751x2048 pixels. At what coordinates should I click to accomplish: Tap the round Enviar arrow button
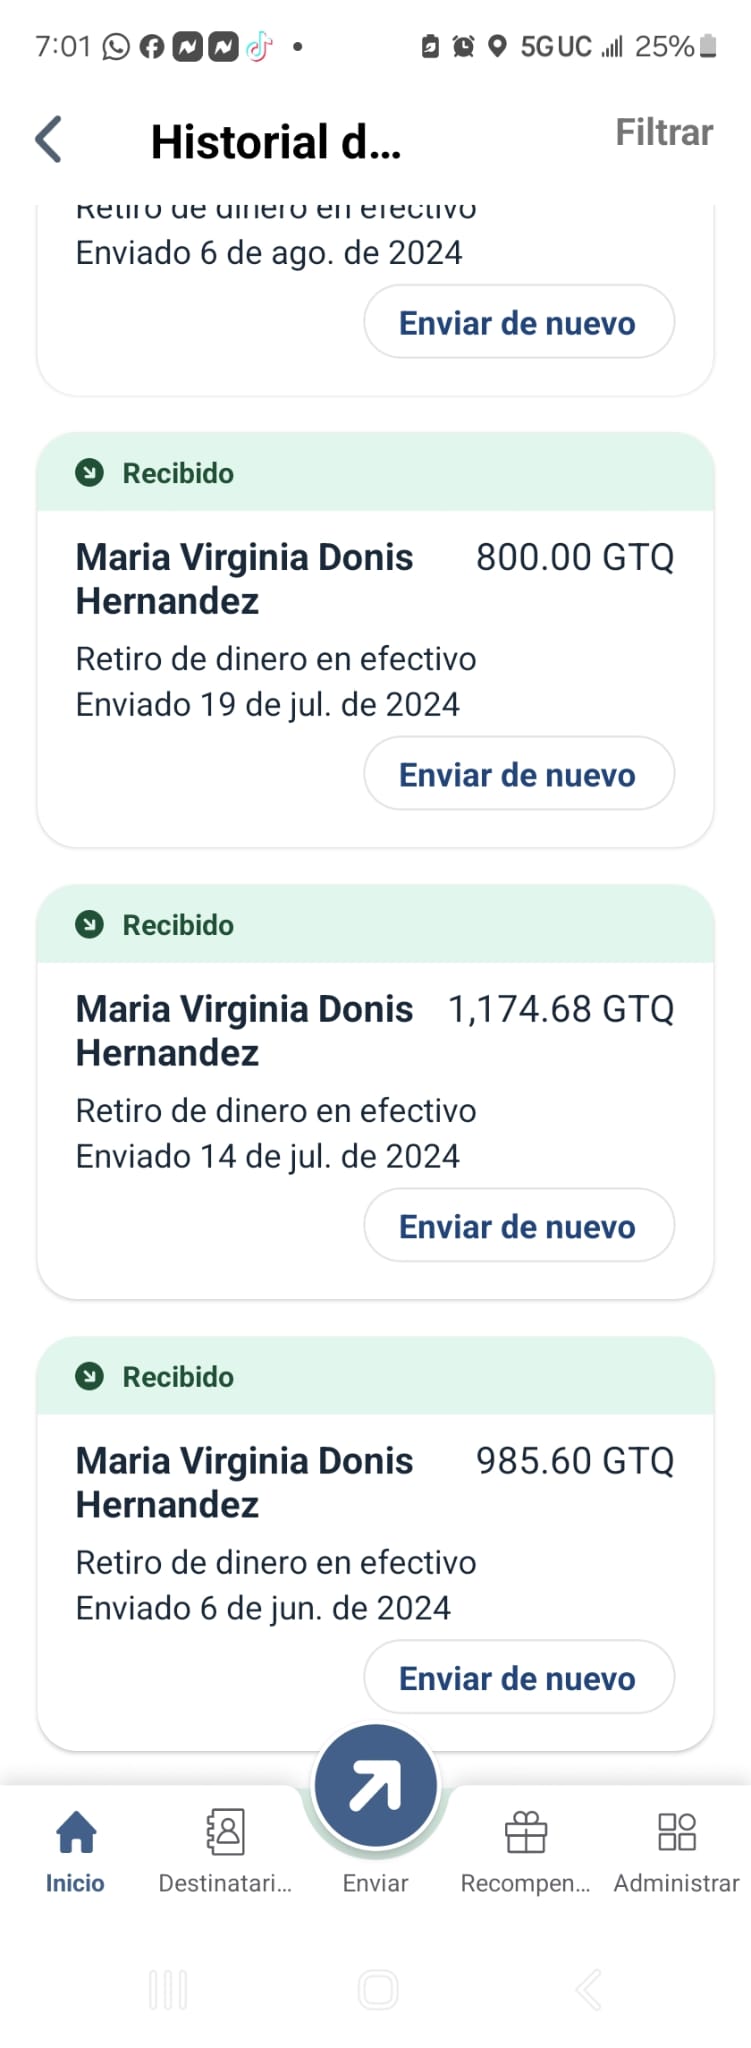pyautogui.click(x=375, y=1785)
